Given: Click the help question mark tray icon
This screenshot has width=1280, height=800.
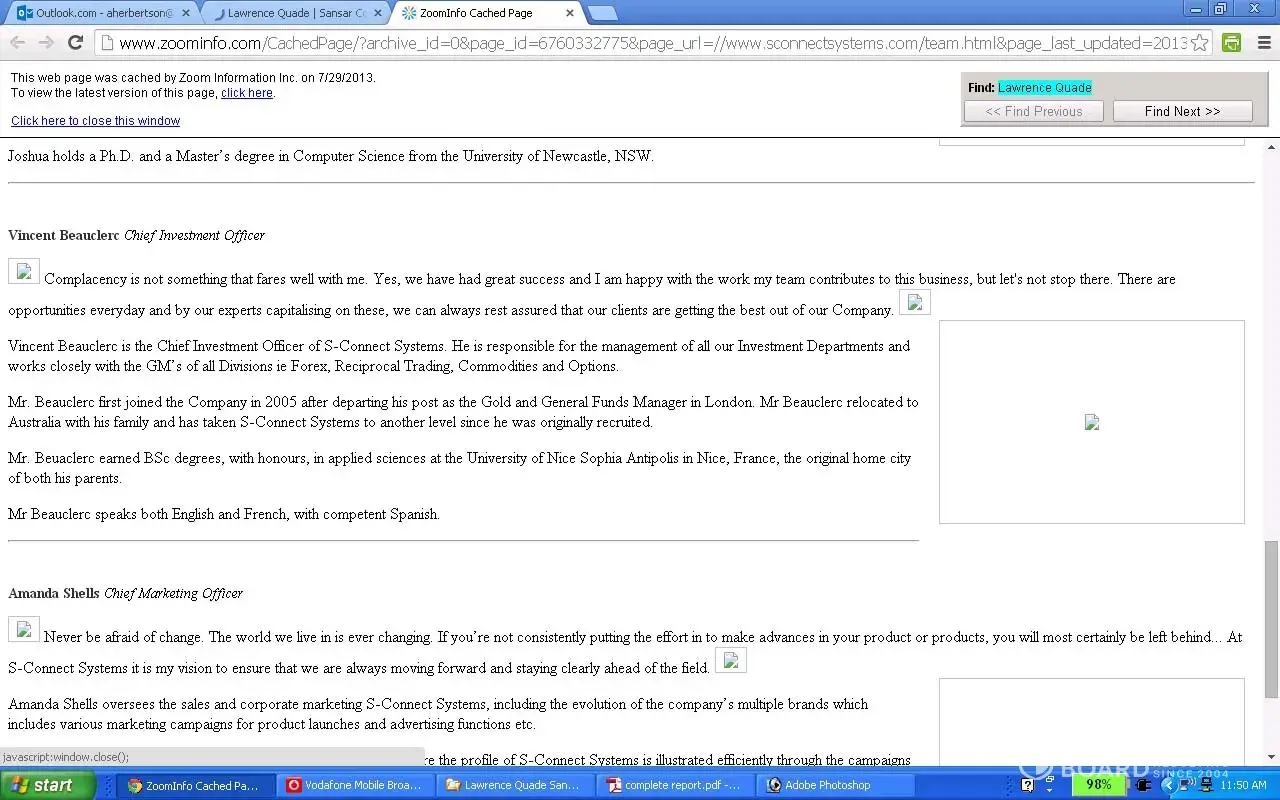Looking at the screenshot, I should click(1027, 785).
